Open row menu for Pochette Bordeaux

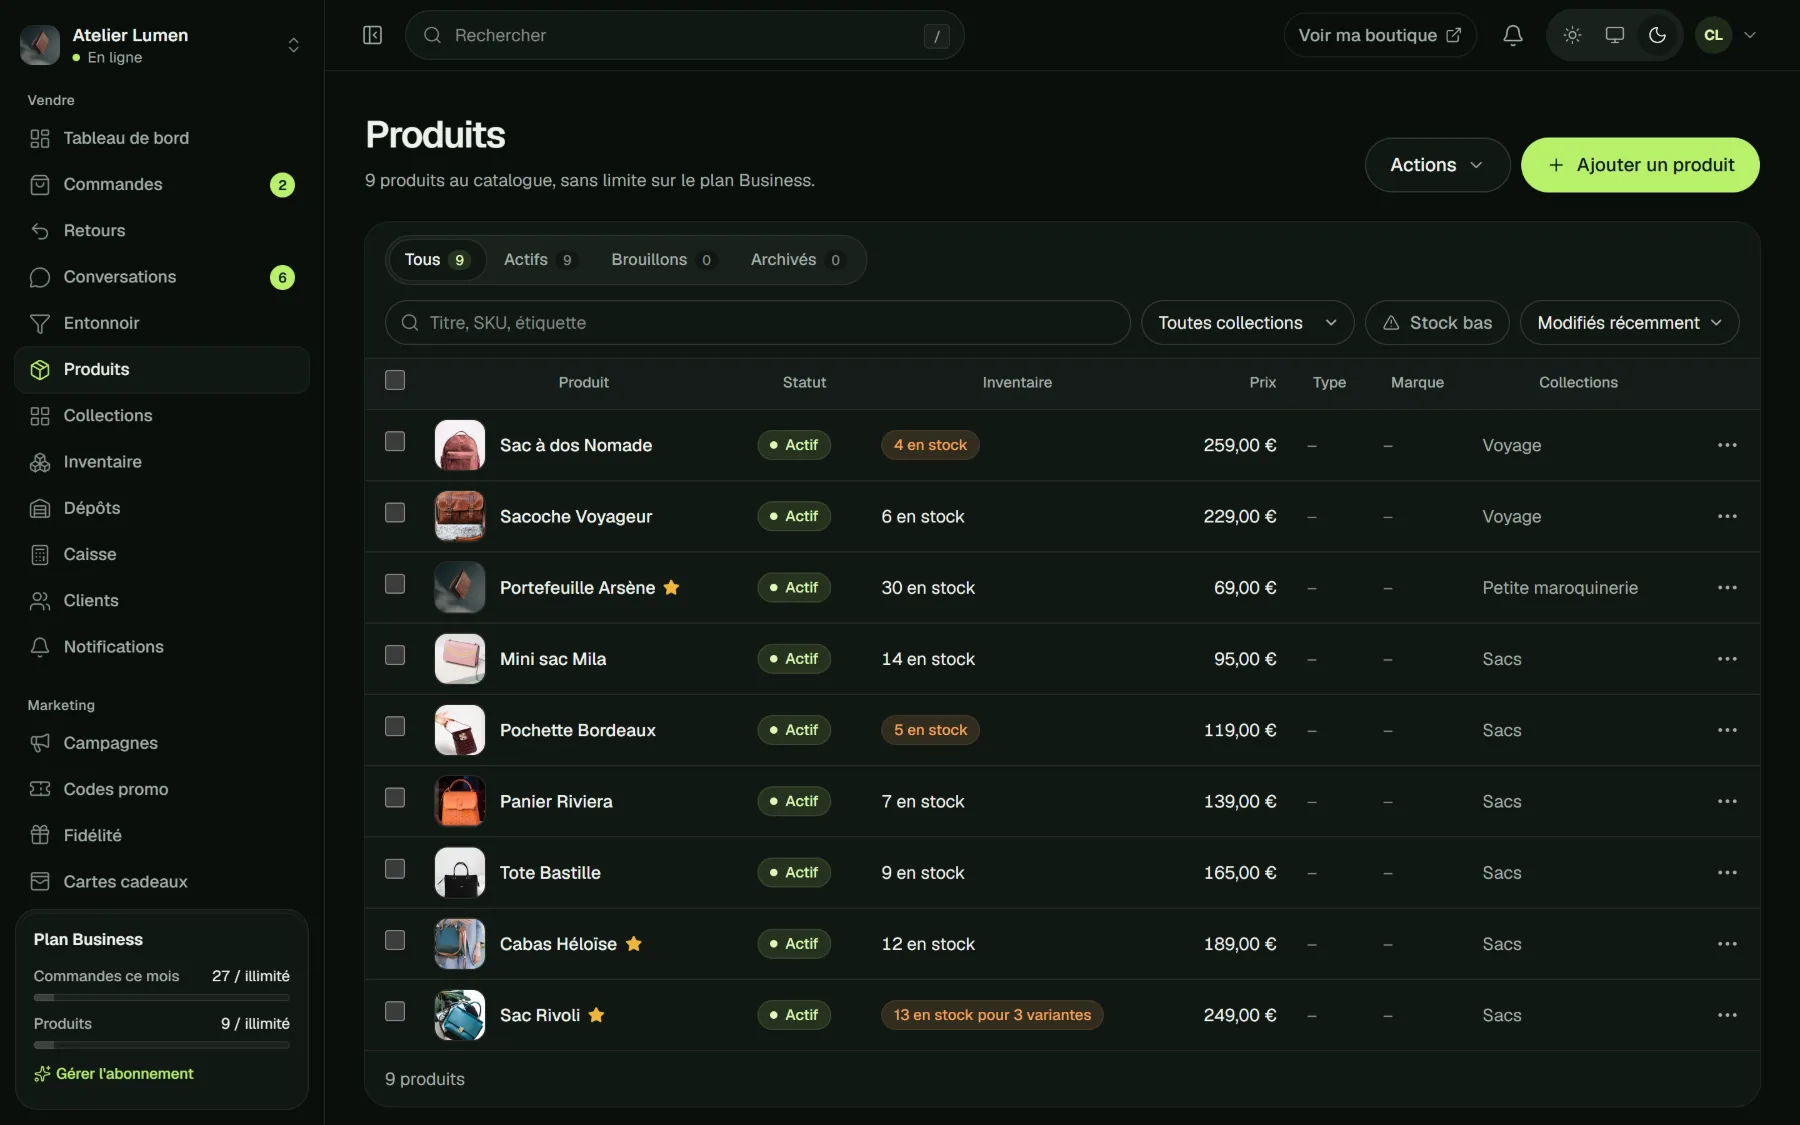1727,730
